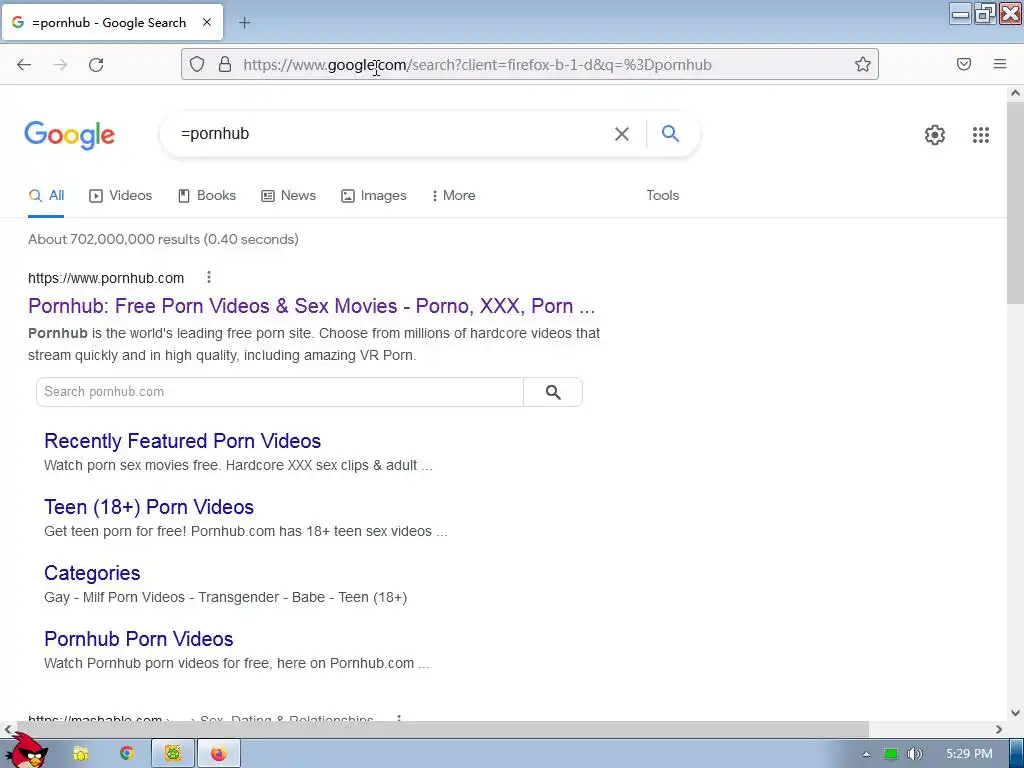Expand the hidden tray icons arrow
This screenshot has width=1024, height=768.
(x=866, y=754)
